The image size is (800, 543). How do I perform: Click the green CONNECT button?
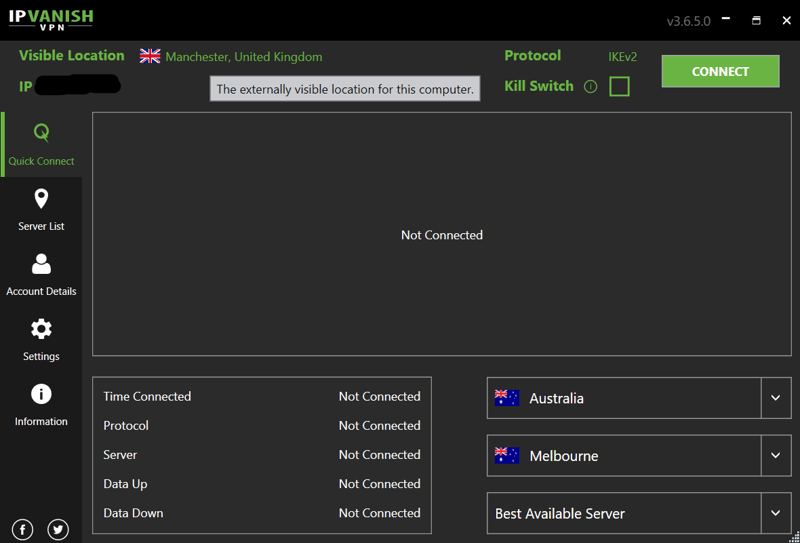pos(720,71)
